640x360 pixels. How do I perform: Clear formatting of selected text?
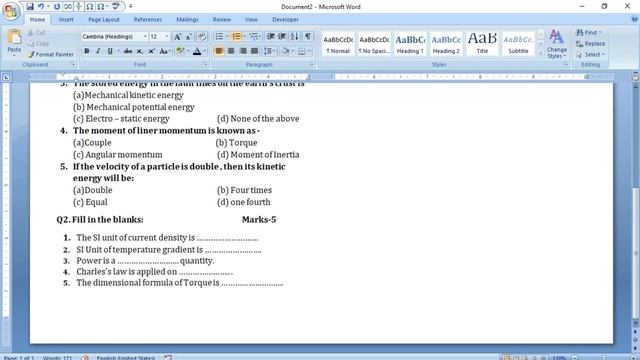tap(202, 37)
